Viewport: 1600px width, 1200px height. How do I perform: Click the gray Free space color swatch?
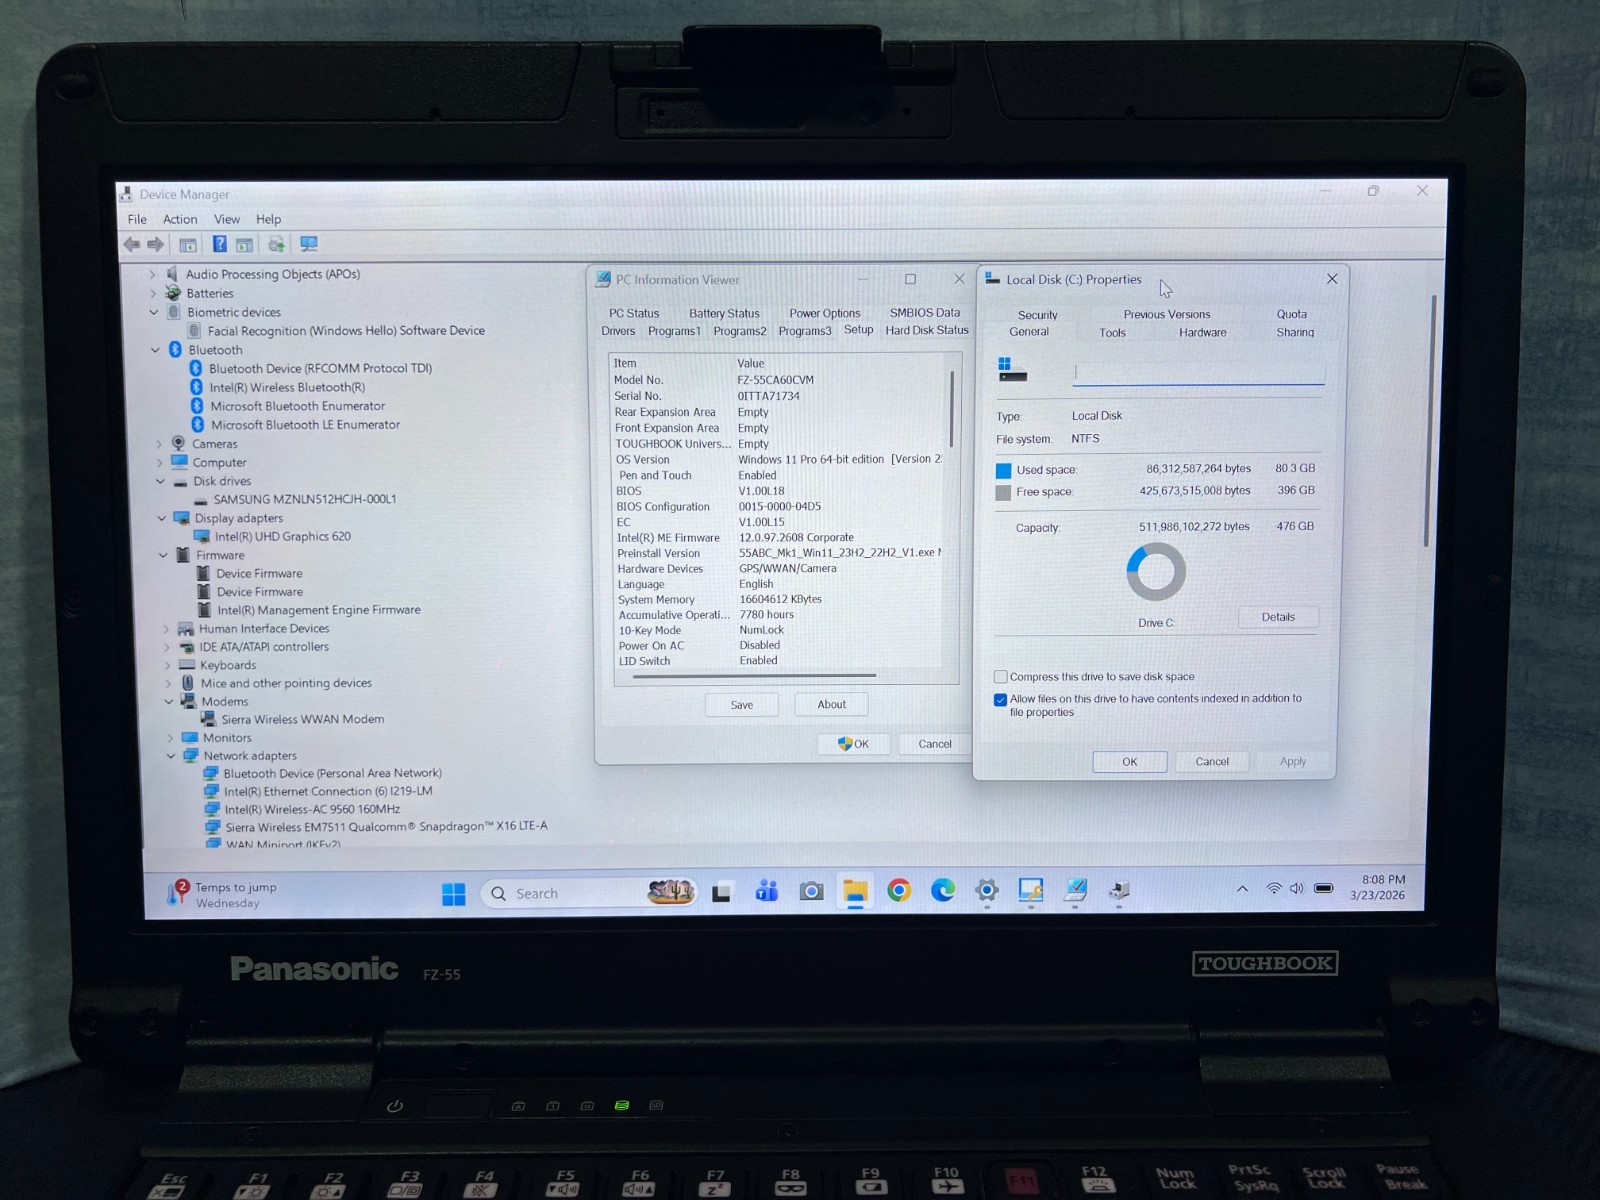coord(1003,492)
